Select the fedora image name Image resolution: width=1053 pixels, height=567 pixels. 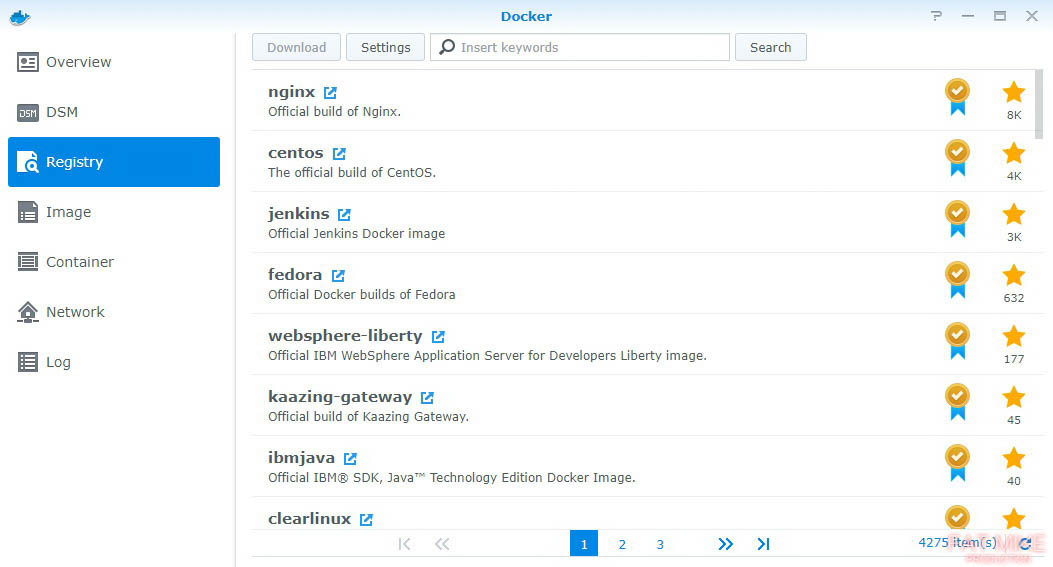pos(295,275)
